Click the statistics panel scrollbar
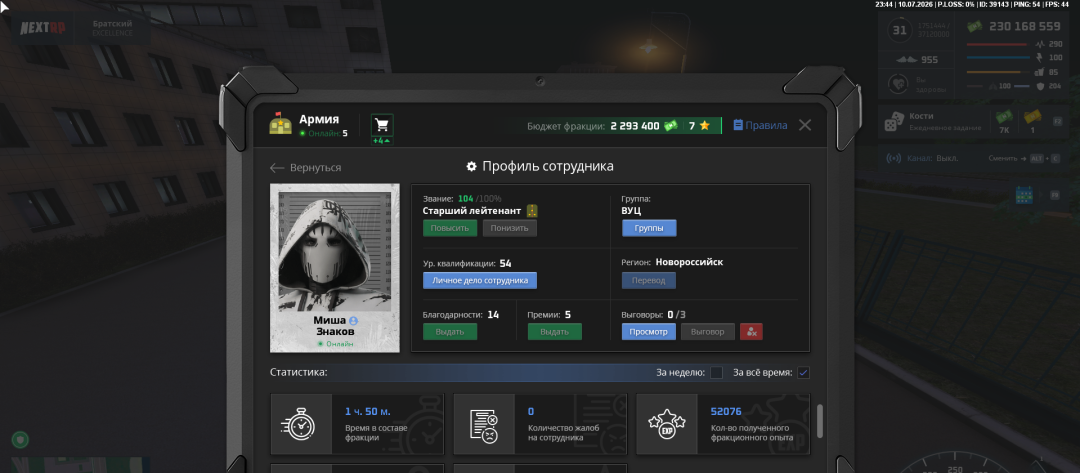This screenshot has width=1080, height=473. pos(820,421)
